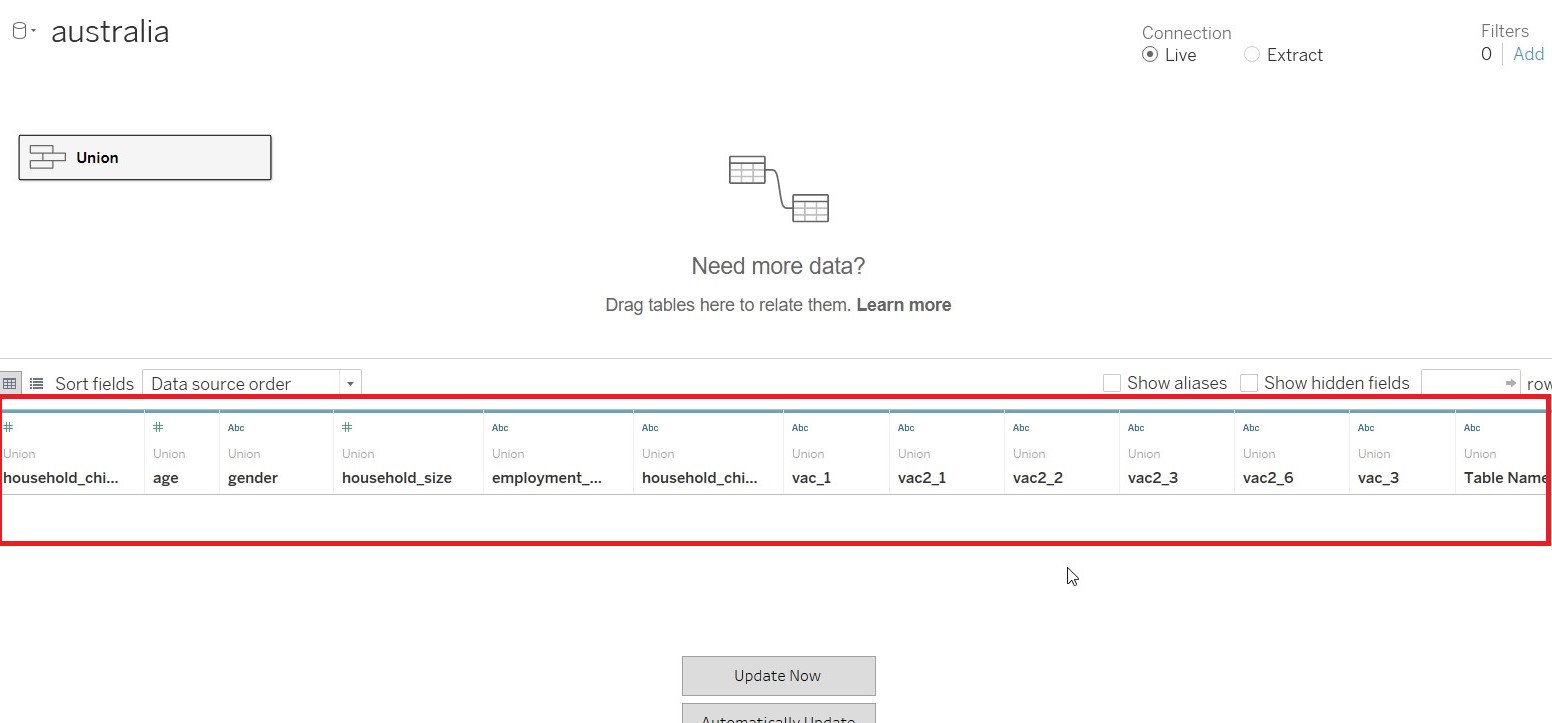Switch to metadata list view icon

point(36,383)
